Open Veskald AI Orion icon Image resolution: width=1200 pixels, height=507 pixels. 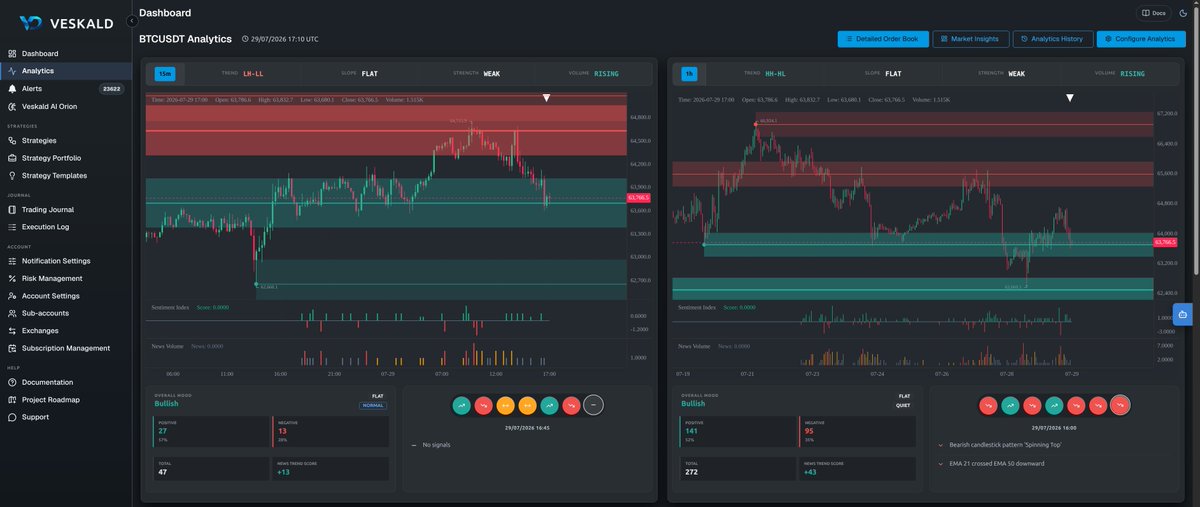(x=11, y=106)
